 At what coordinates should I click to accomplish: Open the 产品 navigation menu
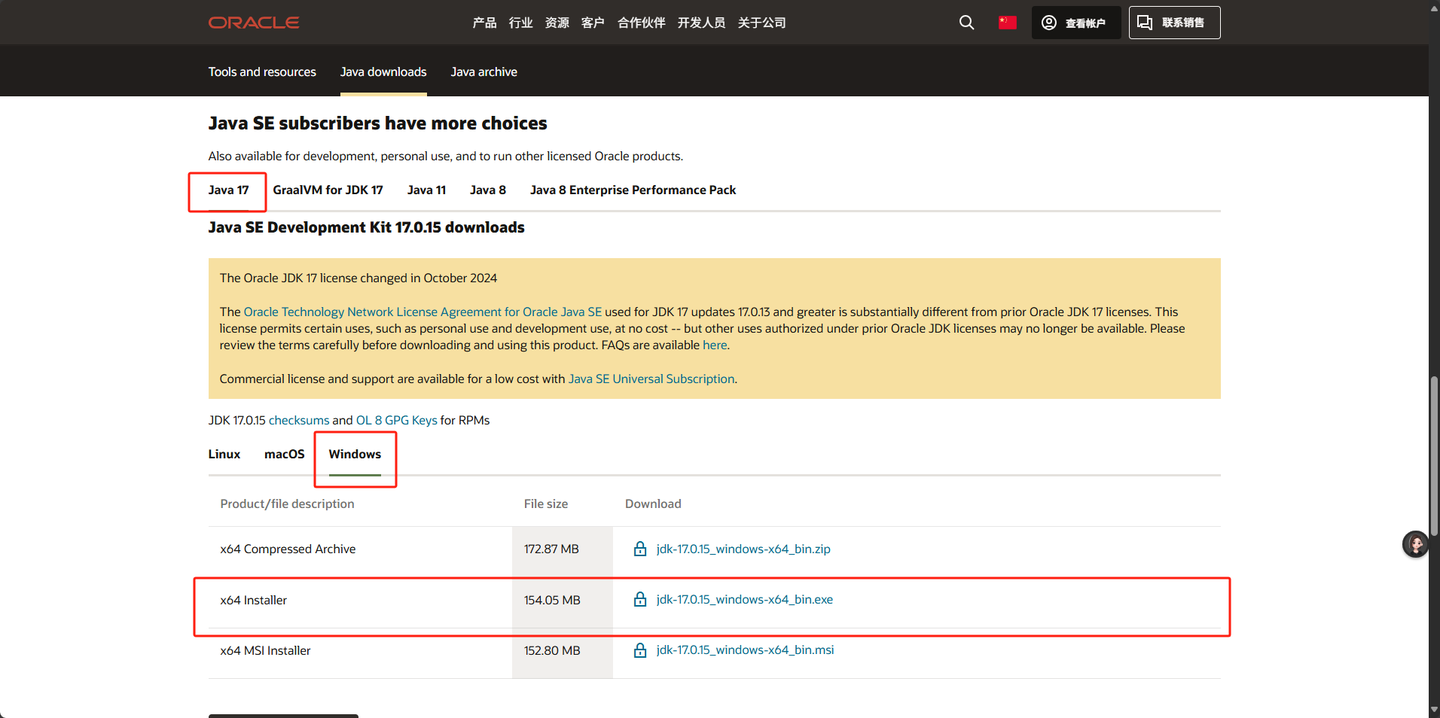484,22
